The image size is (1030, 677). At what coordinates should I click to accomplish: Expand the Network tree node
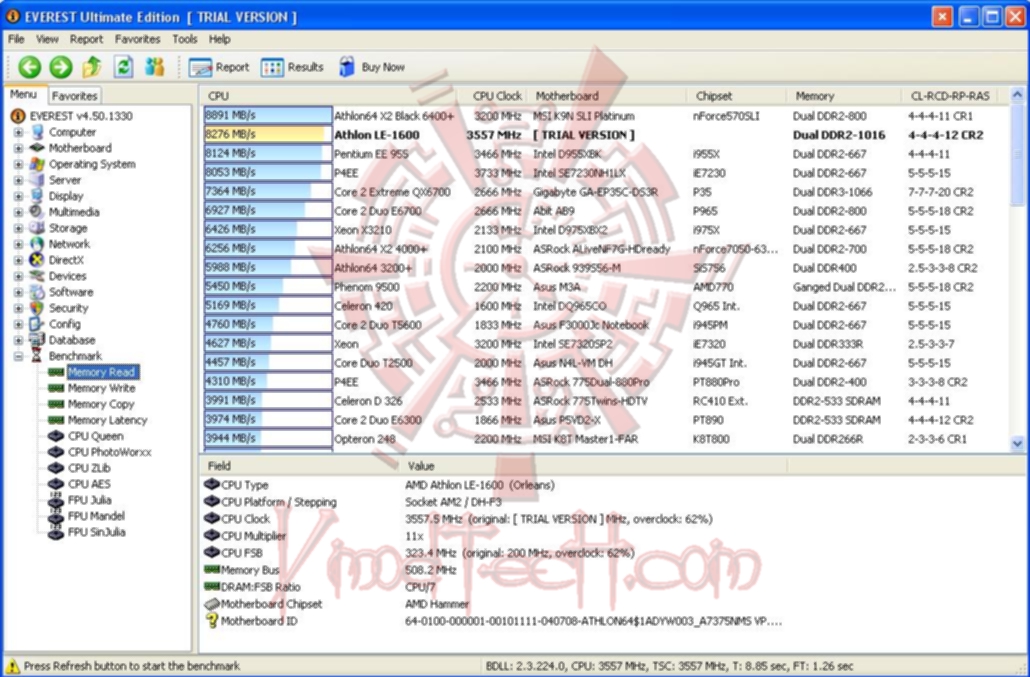[x=18, y=244]
